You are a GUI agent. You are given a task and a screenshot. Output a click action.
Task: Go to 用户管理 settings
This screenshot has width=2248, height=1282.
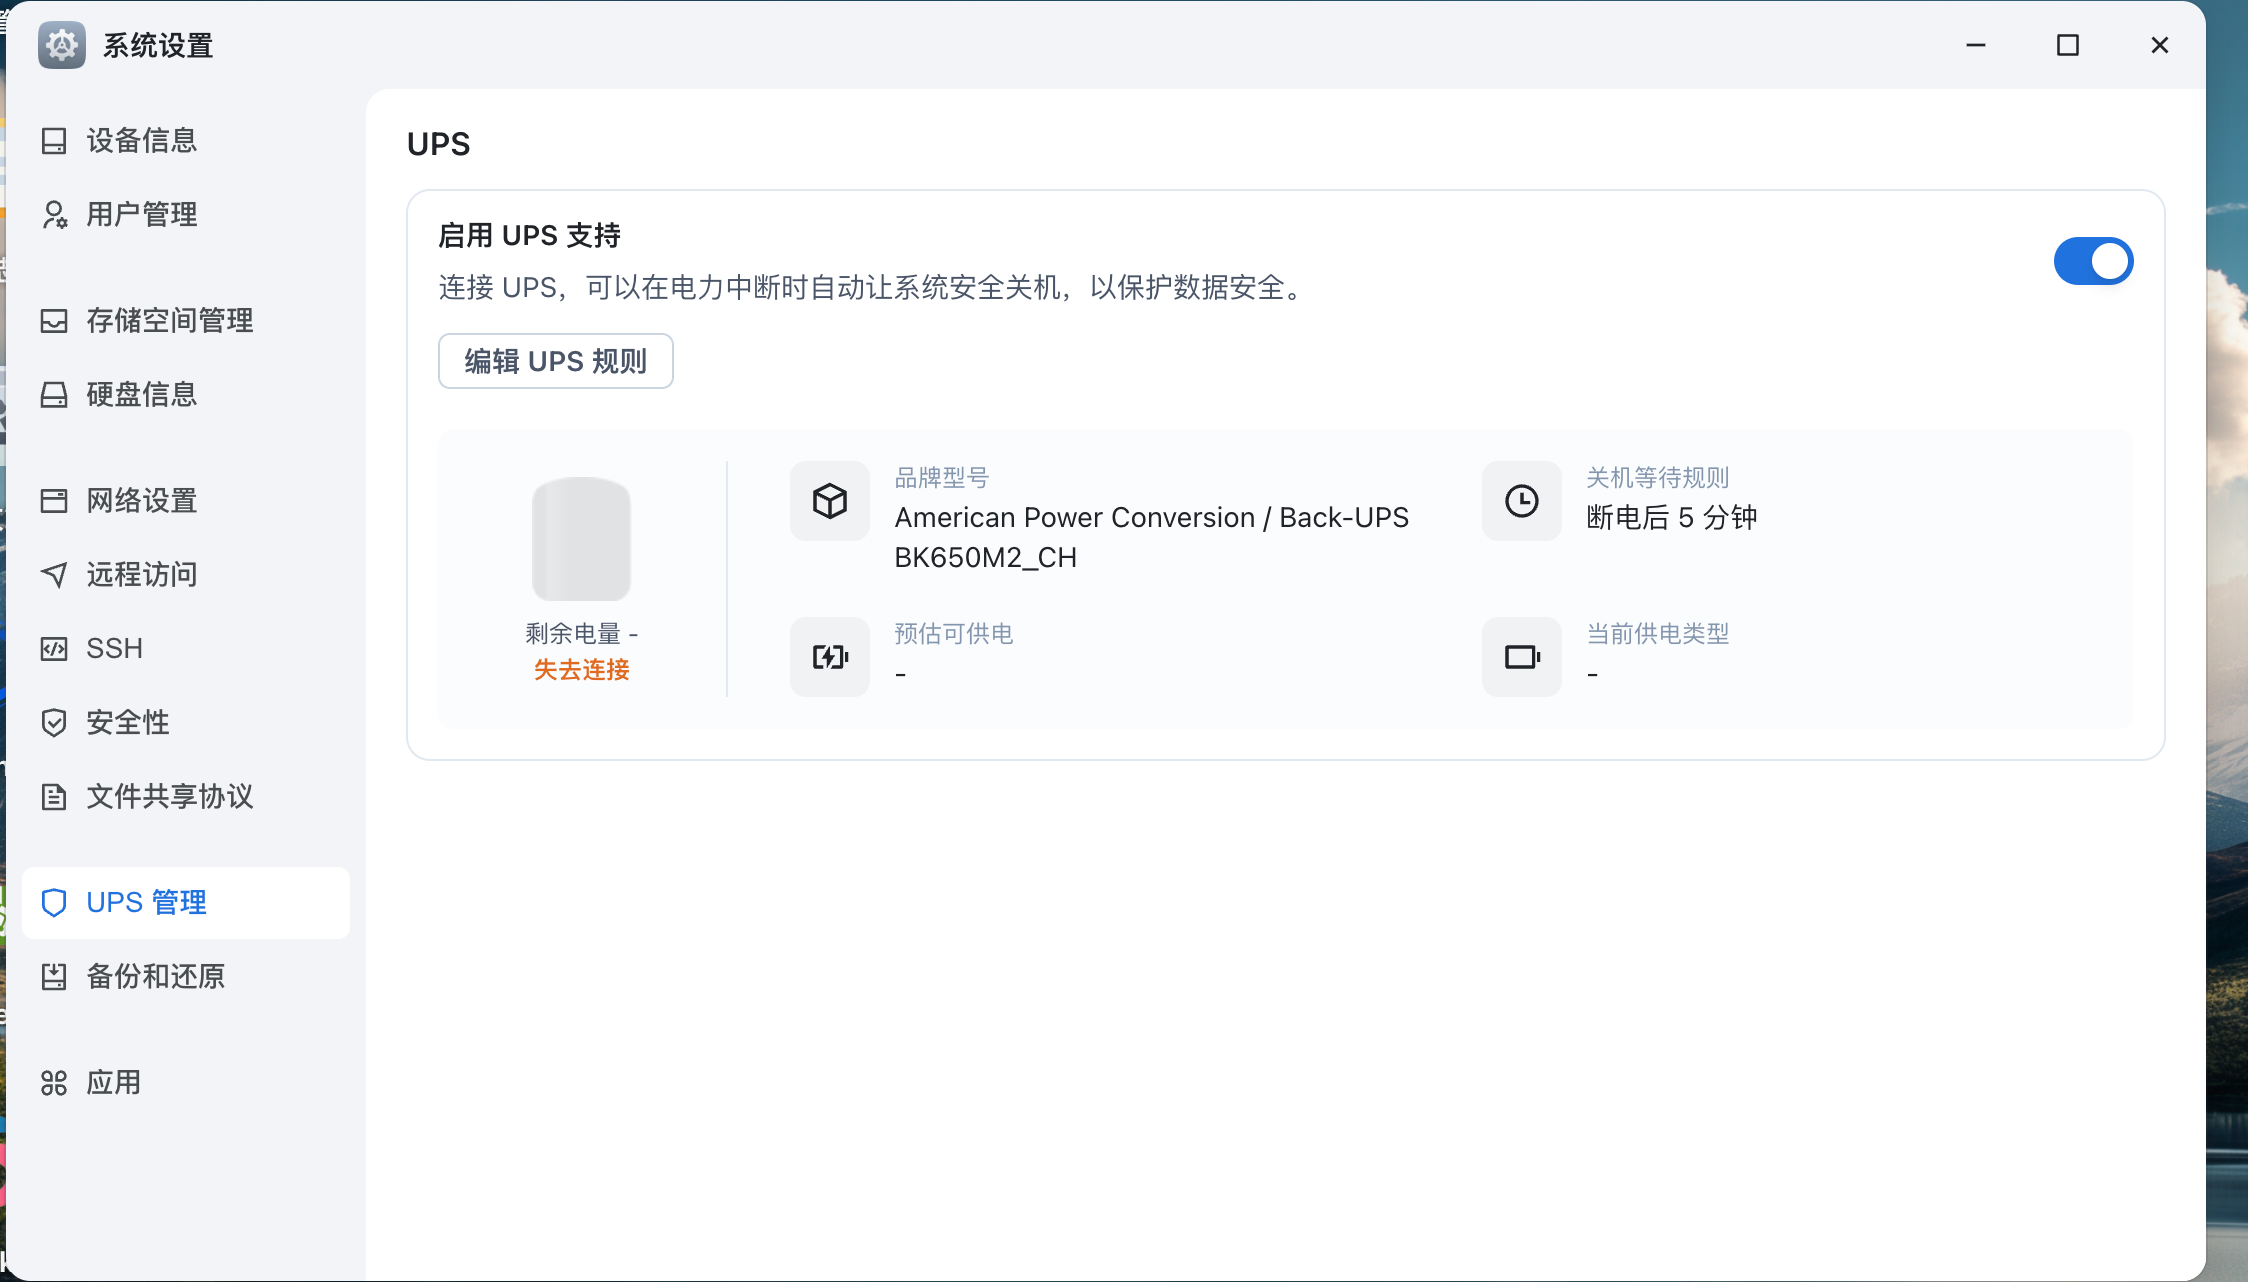186,215
